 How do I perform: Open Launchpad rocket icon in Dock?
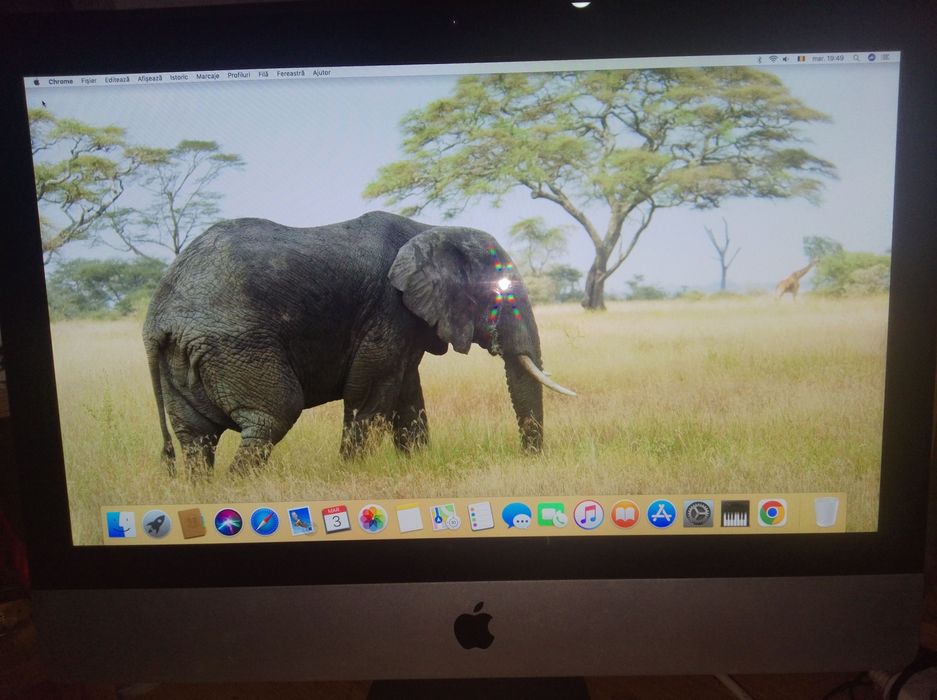(x=157, y=524)
